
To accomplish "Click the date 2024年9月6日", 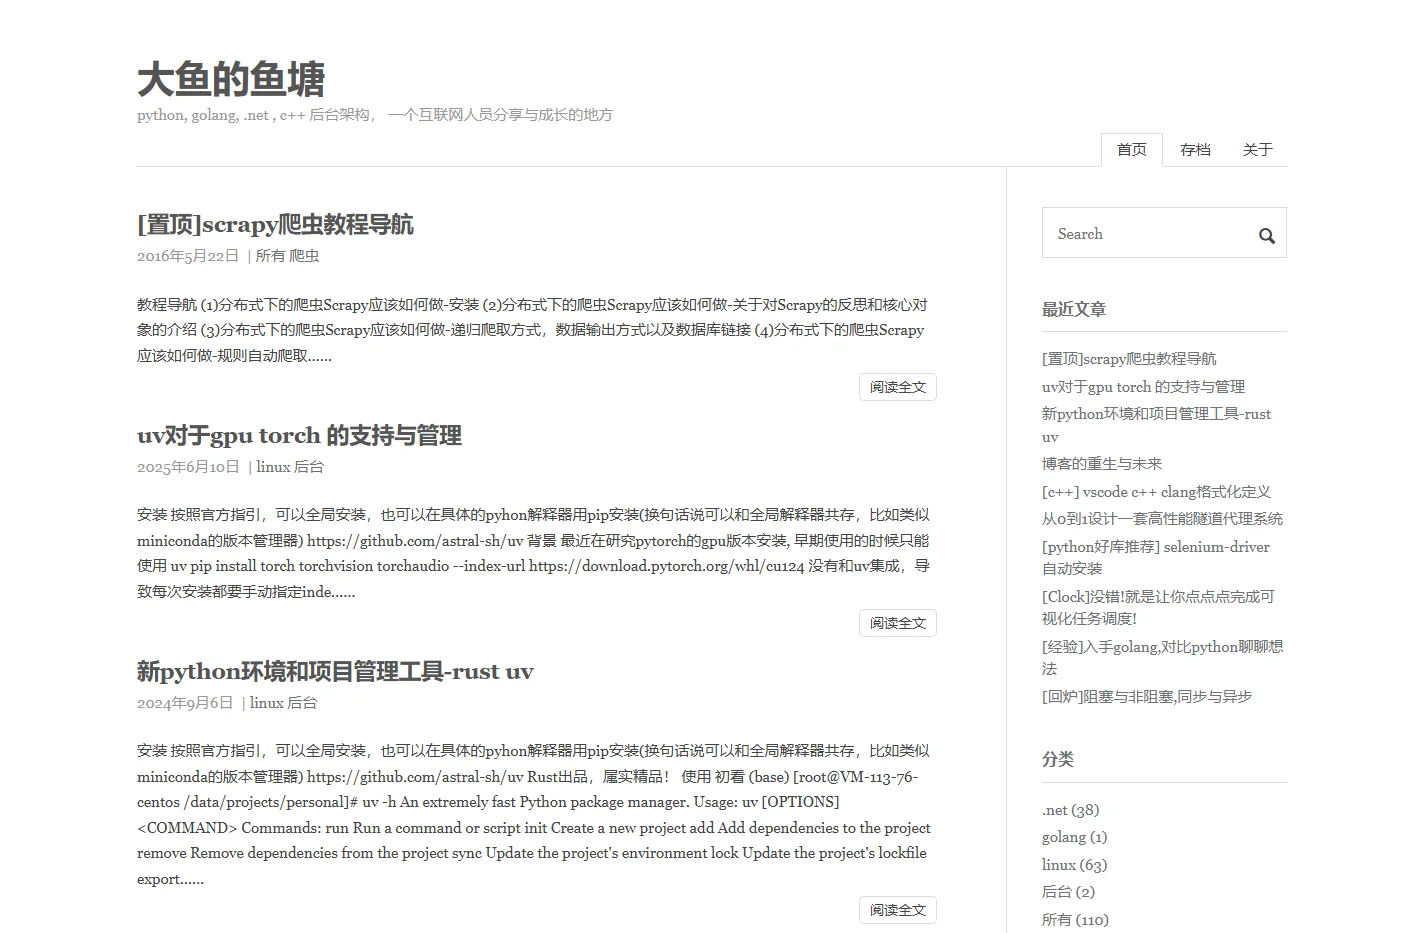I will pos(185,703).
